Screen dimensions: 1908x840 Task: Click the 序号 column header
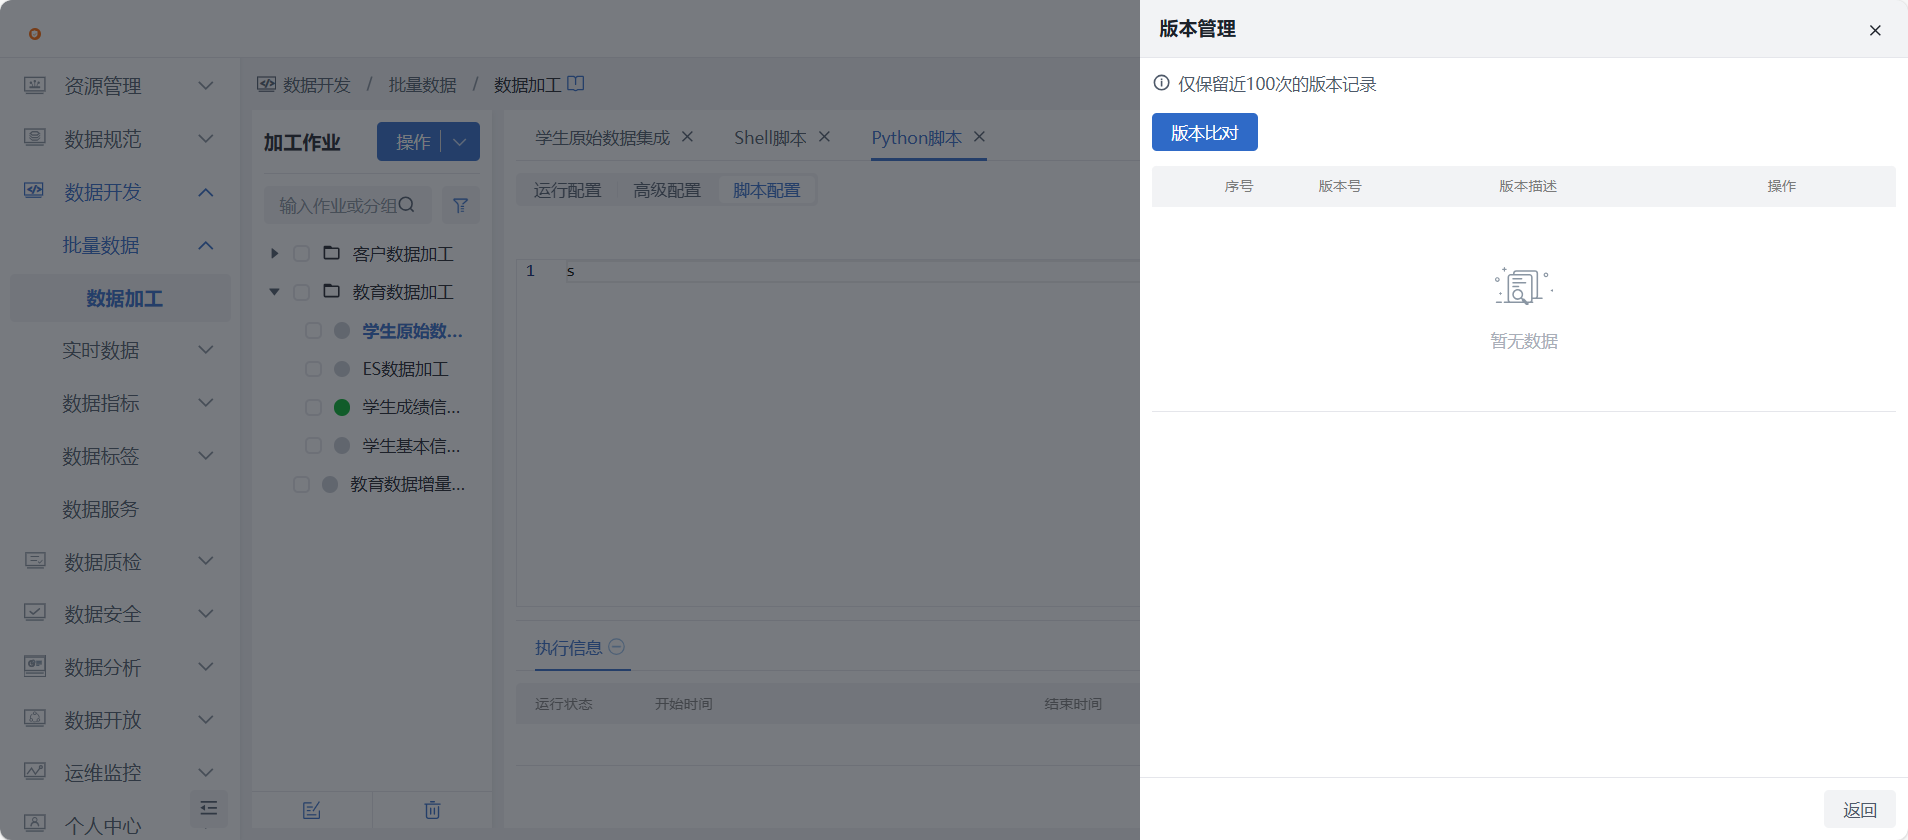1239,186
